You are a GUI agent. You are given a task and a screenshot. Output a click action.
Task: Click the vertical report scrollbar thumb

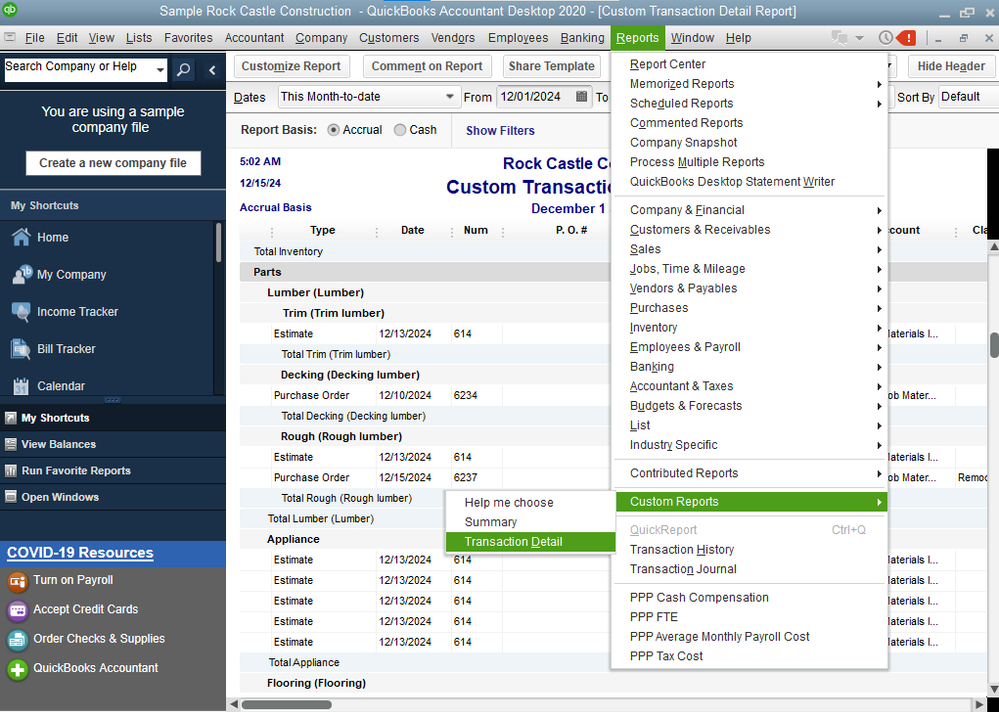coord(994,345)
